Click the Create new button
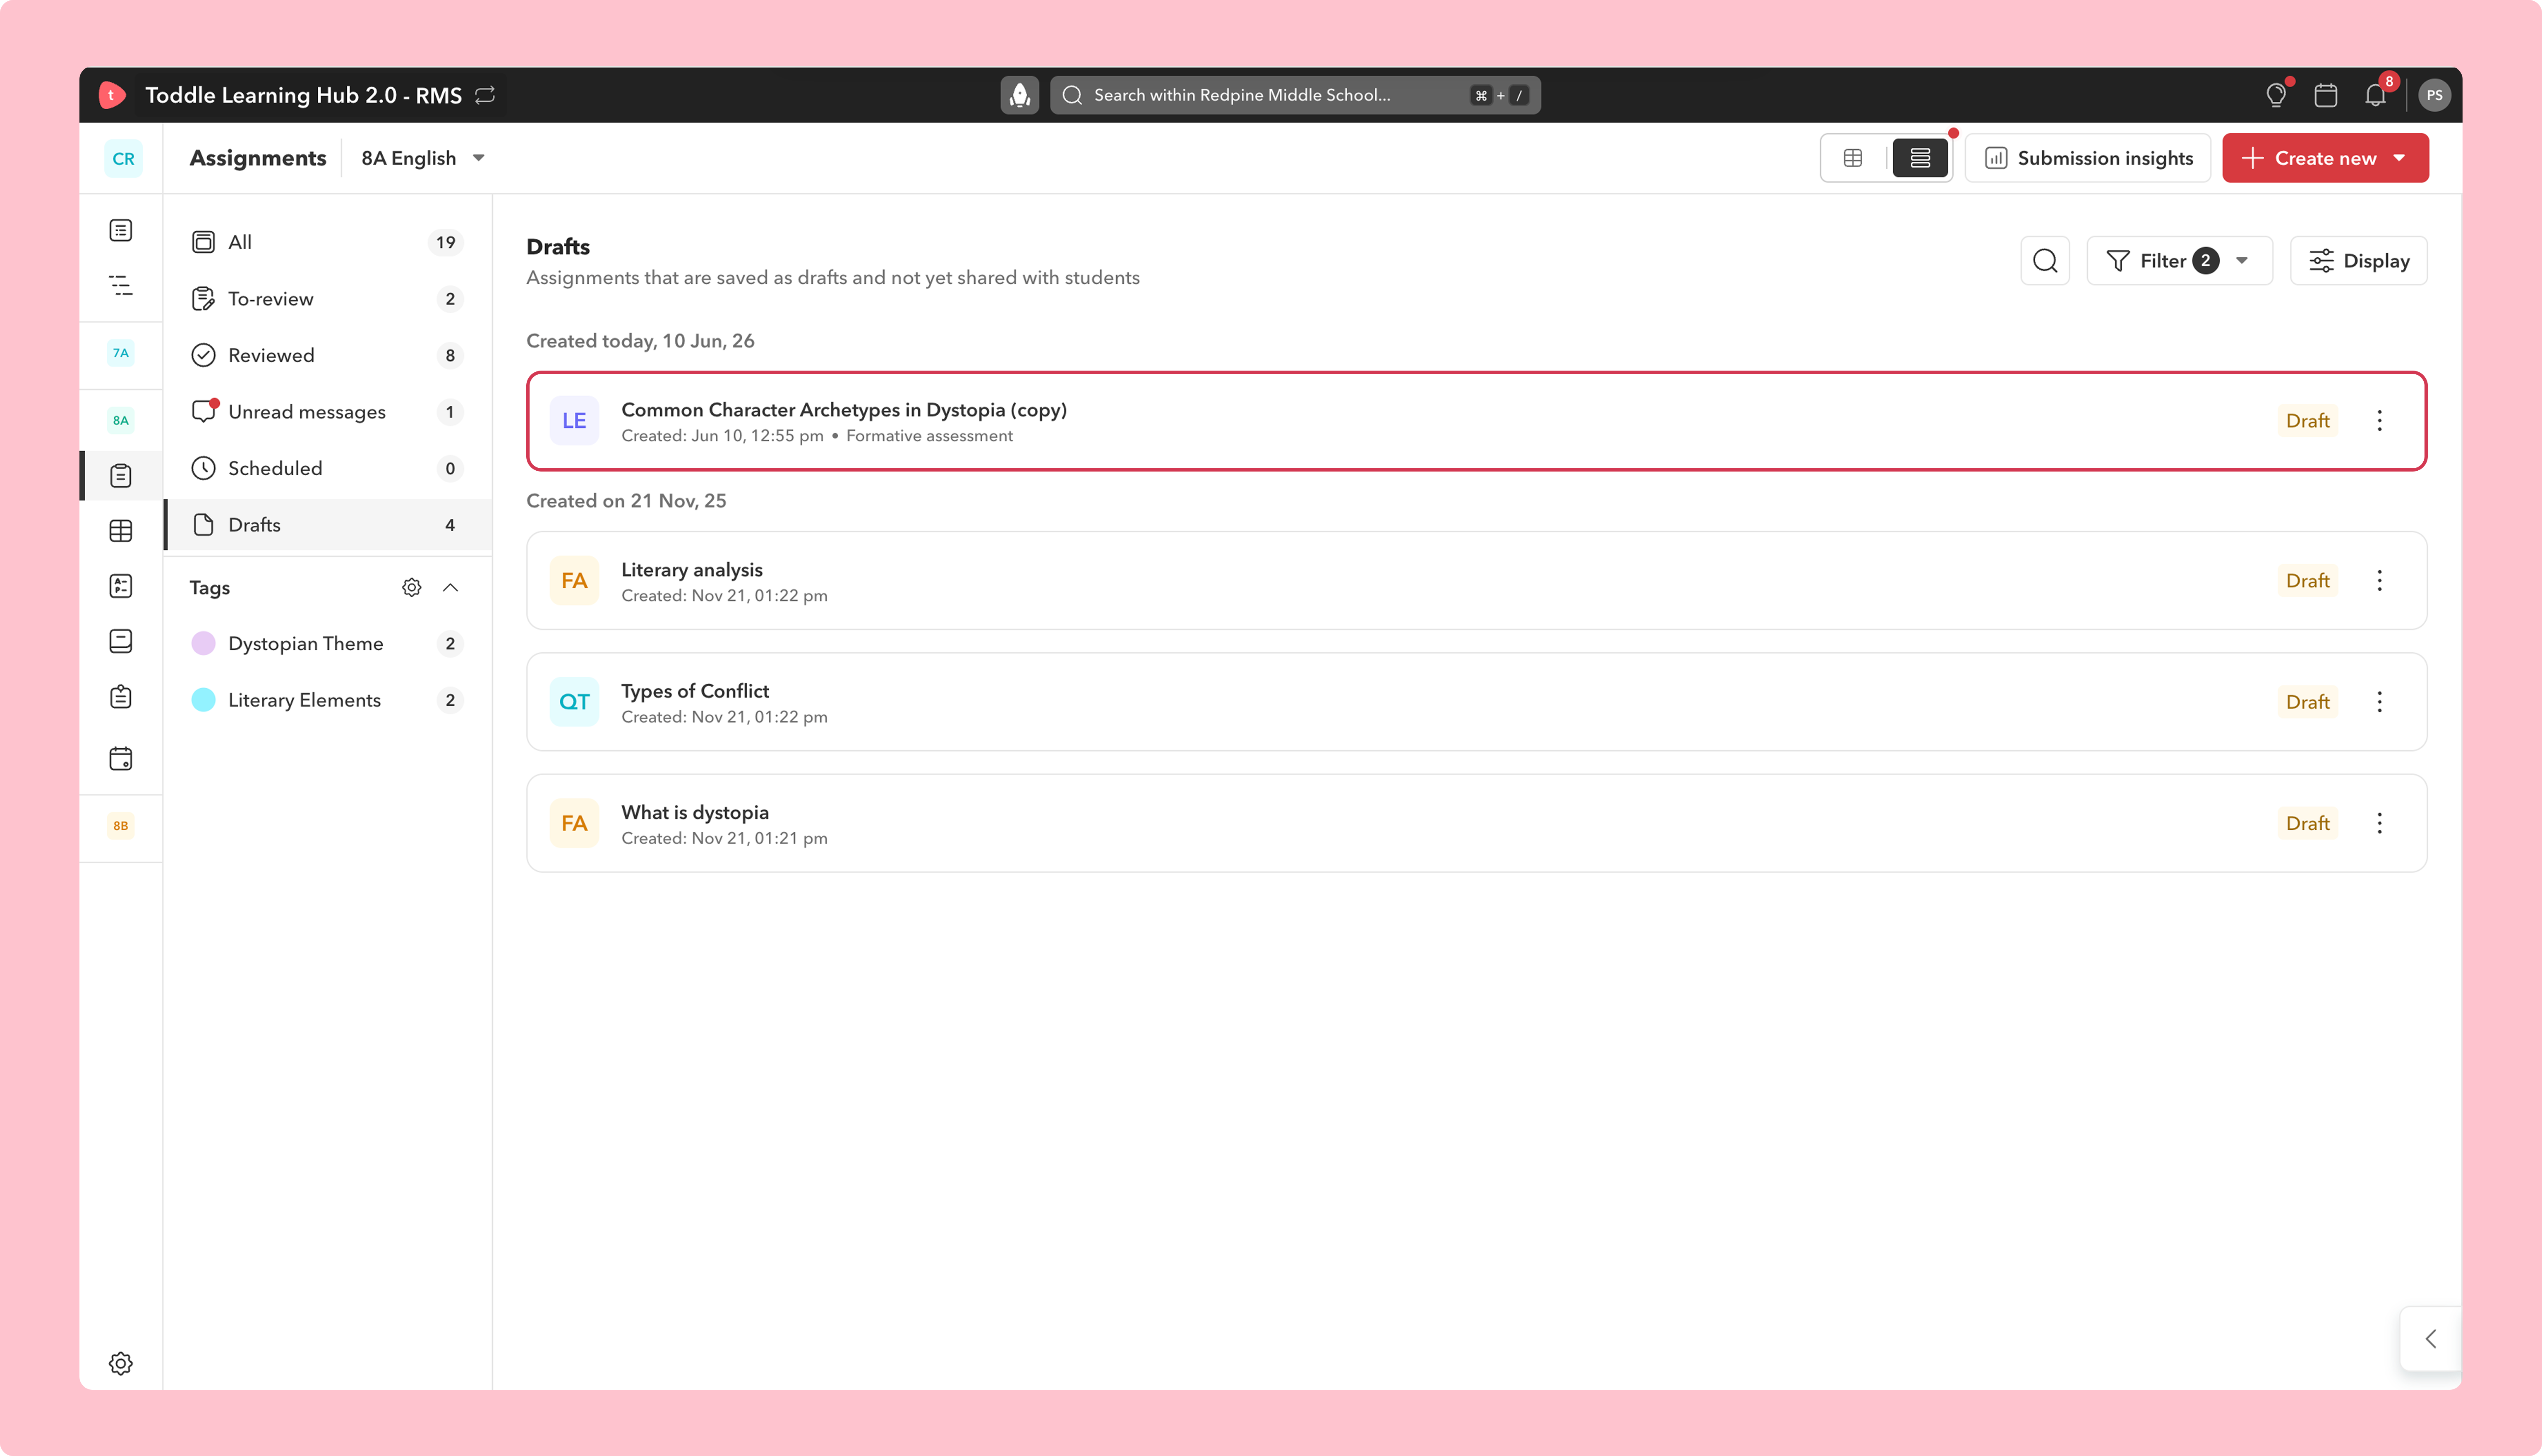The width and height of the screenshot is (2542, 1456). [2325, 158]
